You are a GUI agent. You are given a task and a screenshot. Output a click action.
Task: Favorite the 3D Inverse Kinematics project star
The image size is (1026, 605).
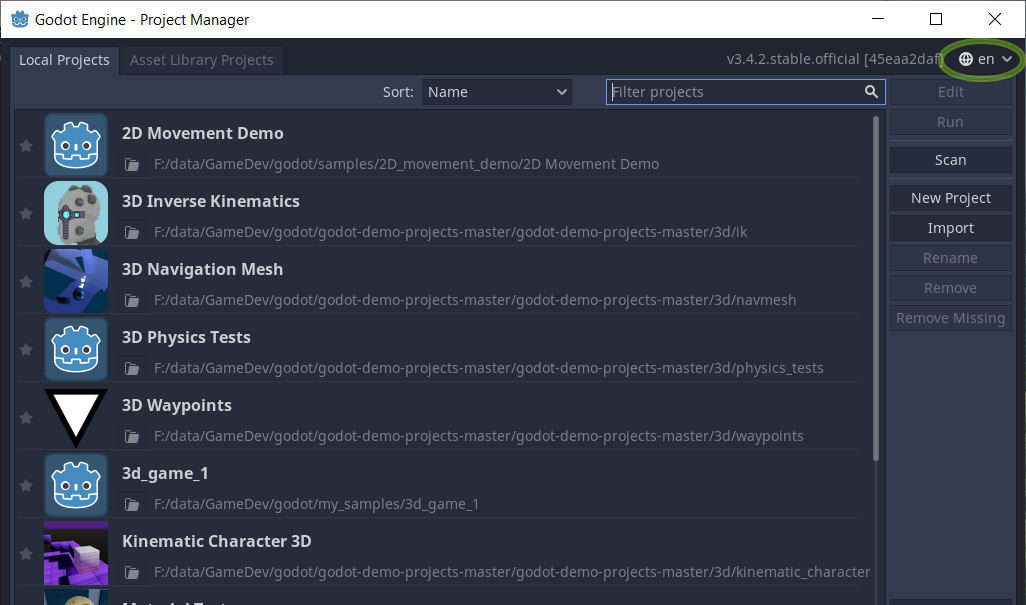[x=26, y=214]
